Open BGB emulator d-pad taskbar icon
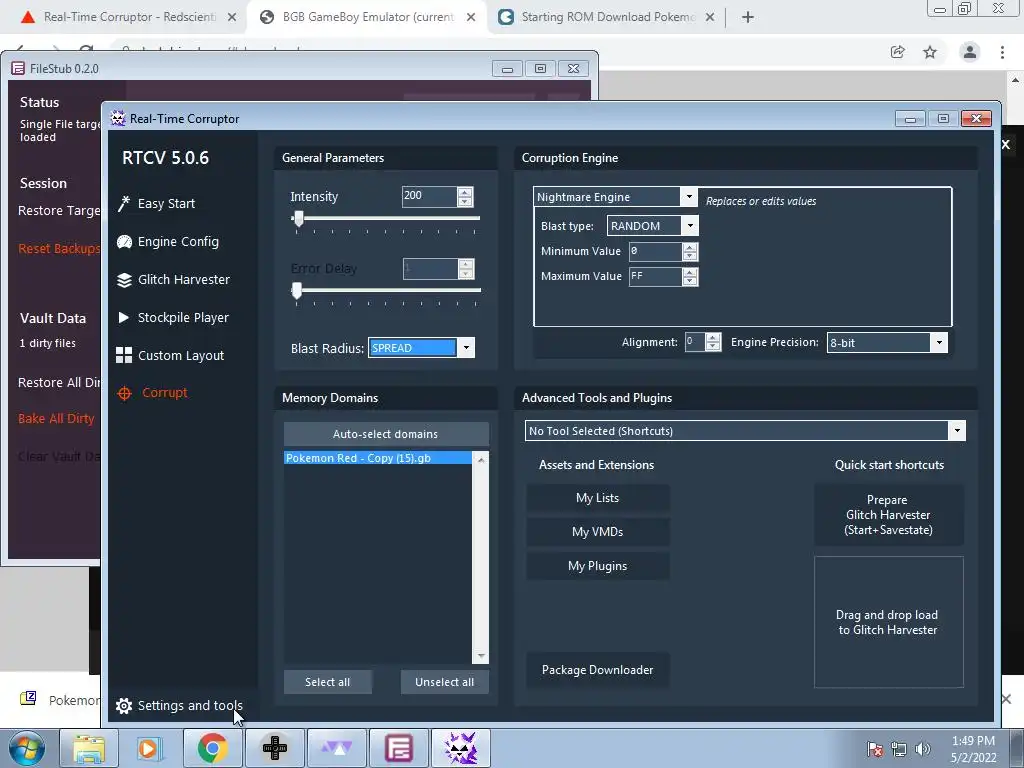 tap(274, 748)
